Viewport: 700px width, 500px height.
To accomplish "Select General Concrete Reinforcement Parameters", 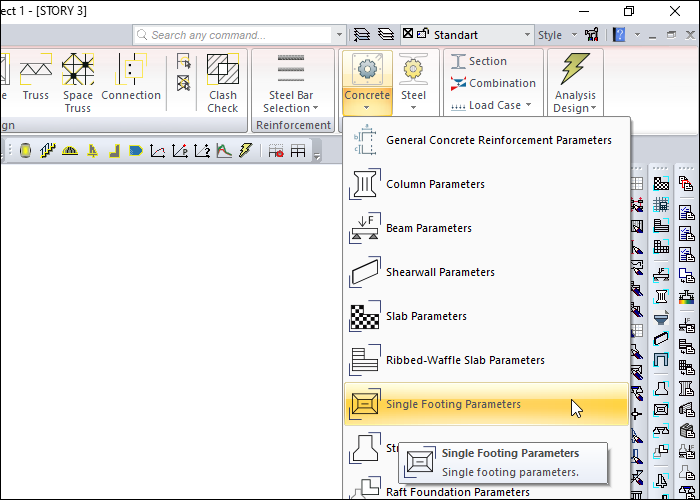I will pyautogui.click(x=487, y=140).
